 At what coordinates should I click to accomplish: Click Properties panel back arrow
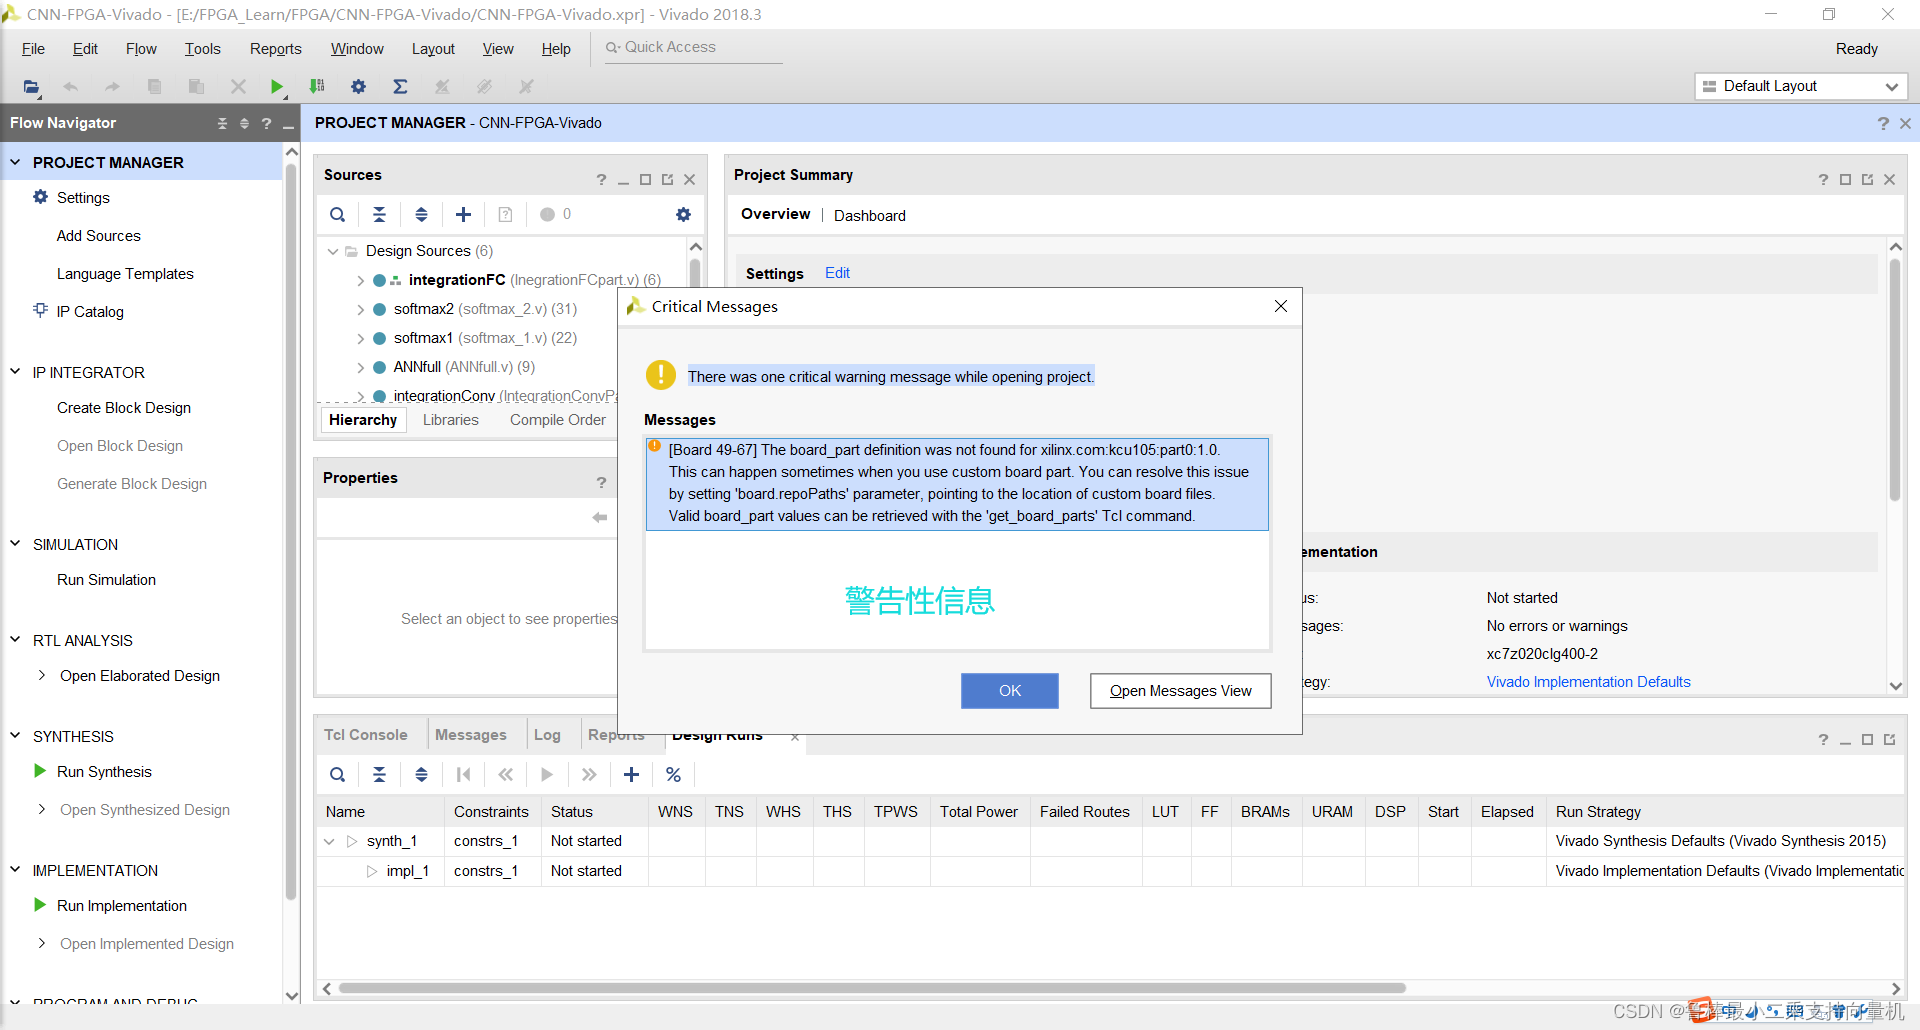click(x=600, y=517)
